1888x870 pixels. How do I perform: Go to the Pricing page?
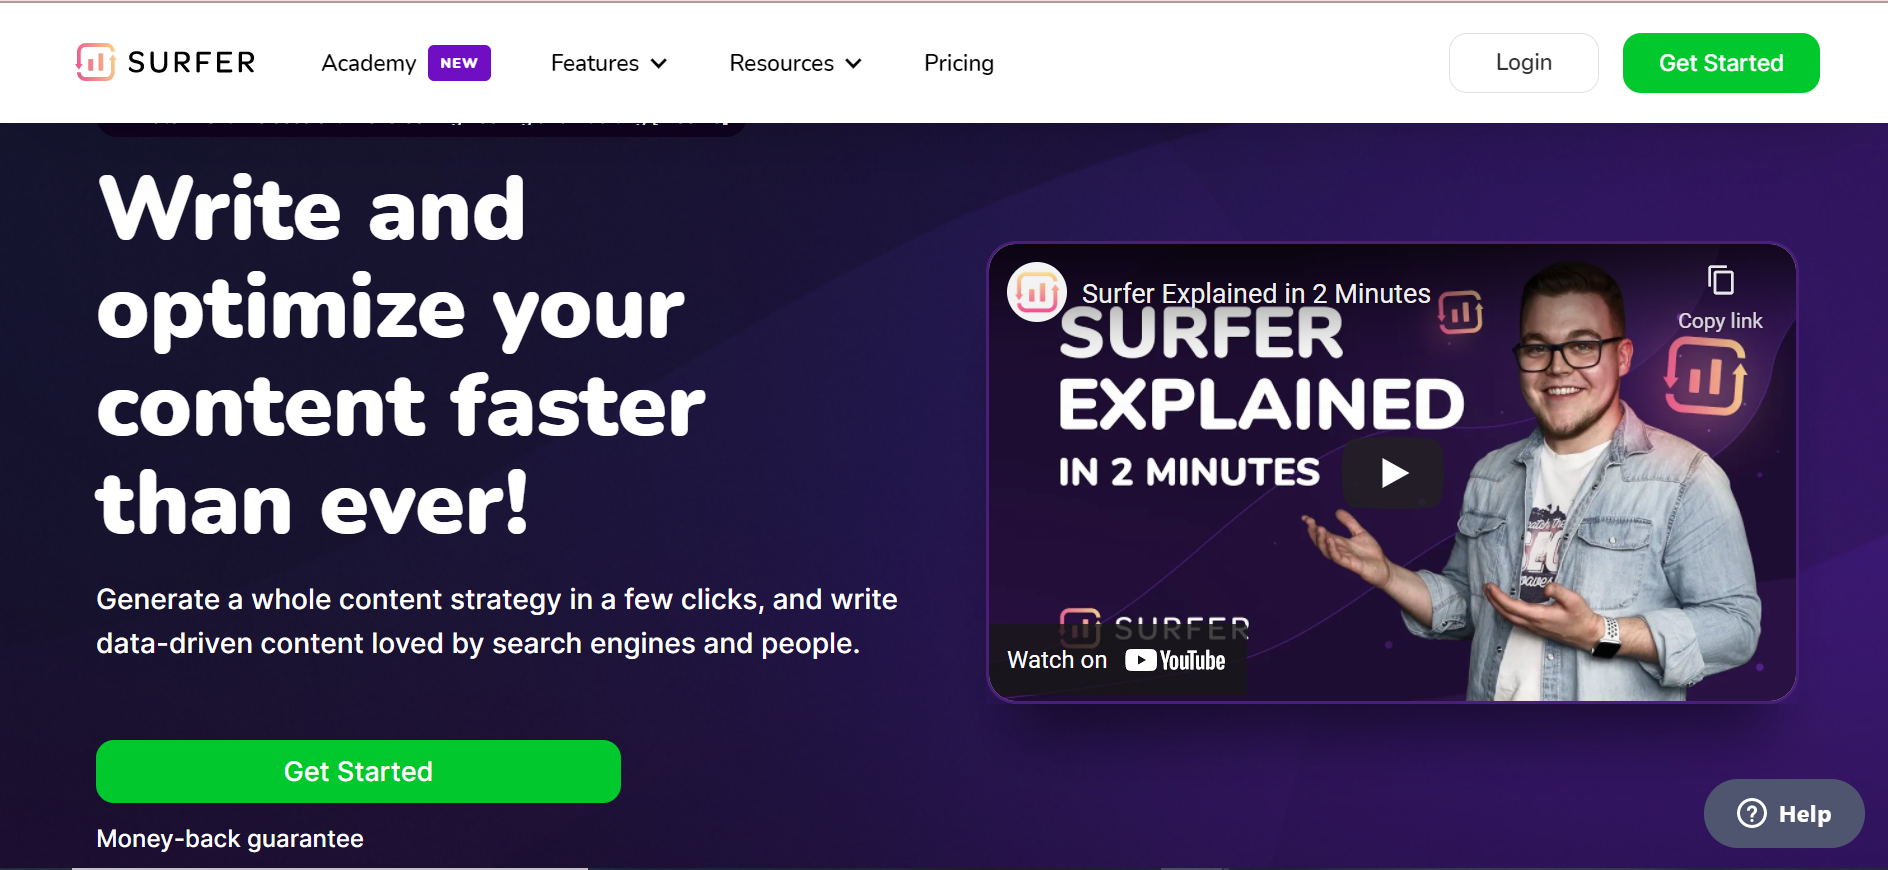coord(959,63)
